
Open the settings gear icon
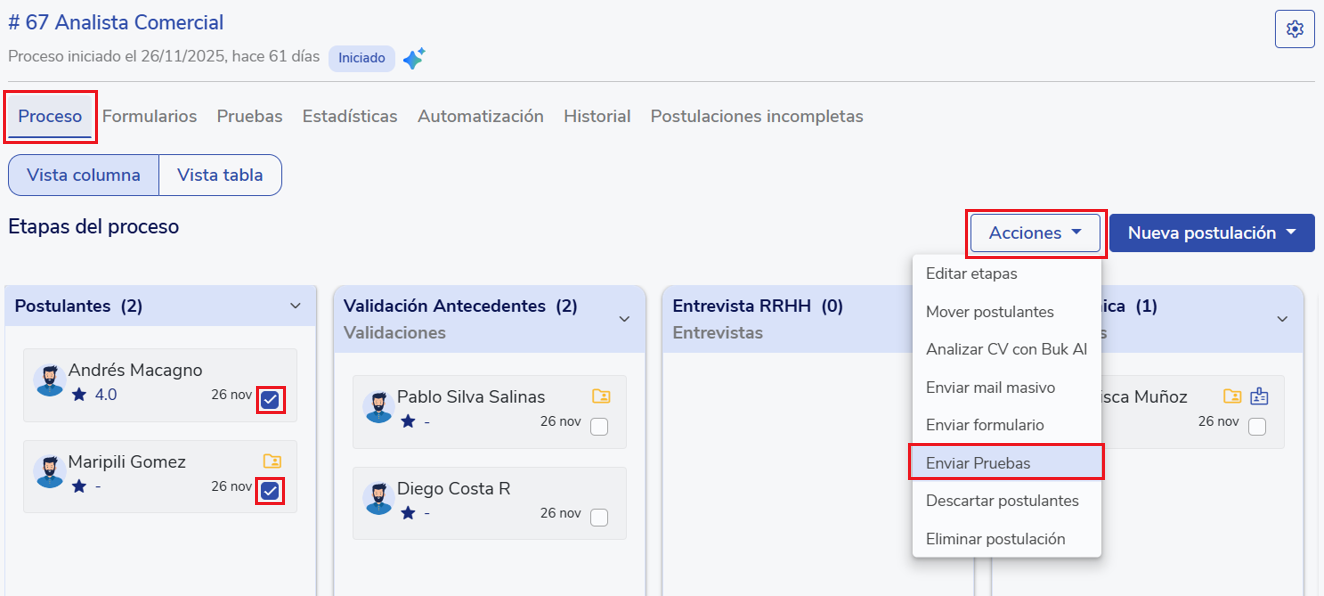point(1295,29)
